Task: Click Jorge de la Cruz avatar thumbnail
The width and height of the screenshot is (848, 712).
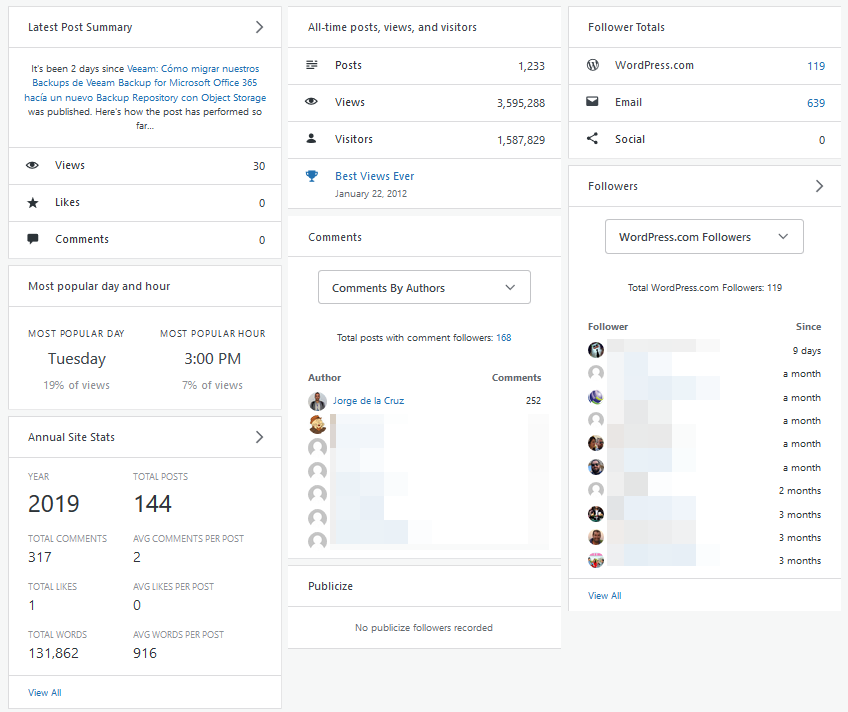Action: (x=317, y=401)
